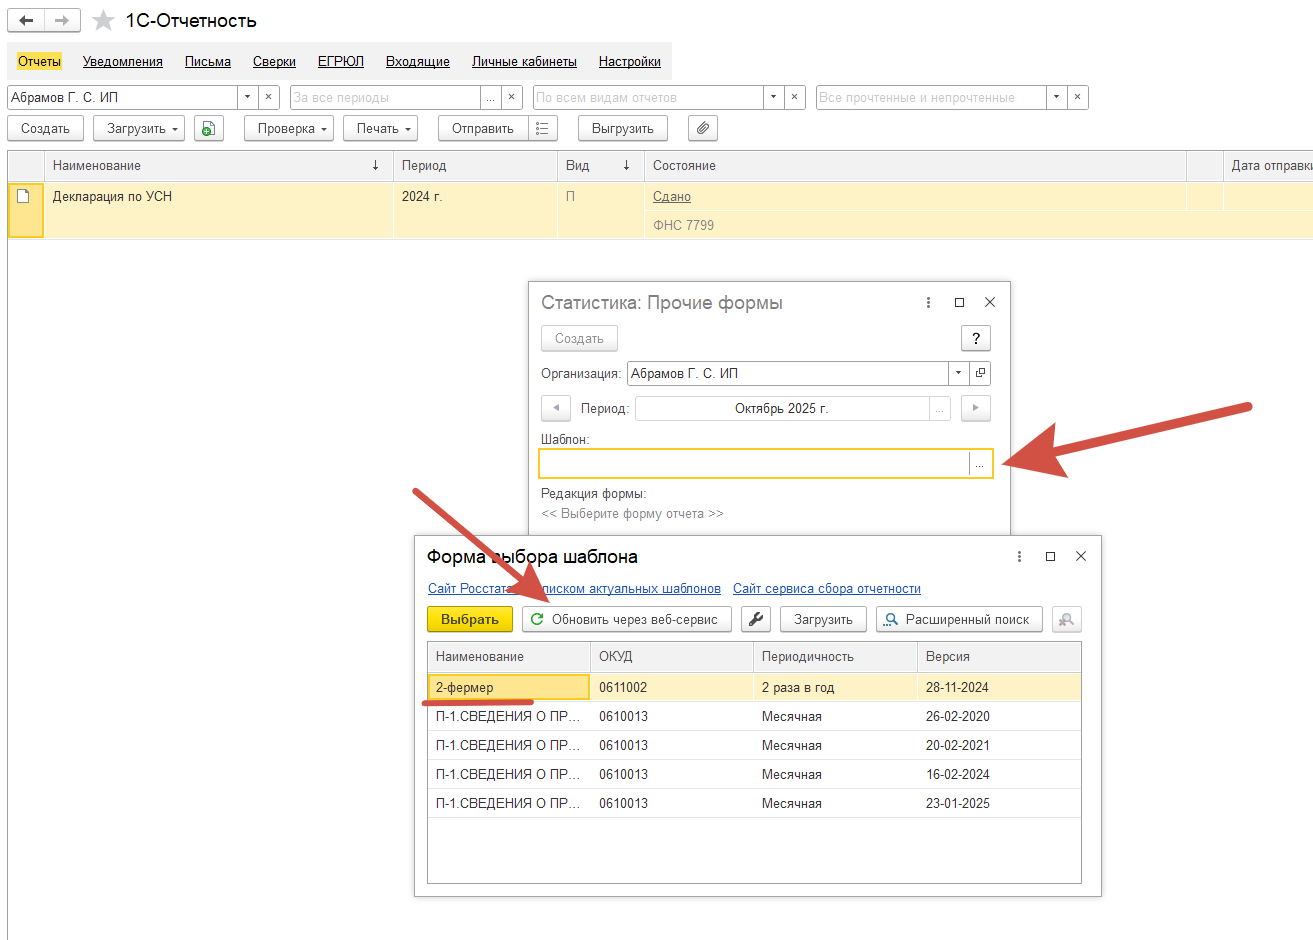The image size is (1313, 940).
Task: Click the green-plus document icon in the toolbar
Action: [x=208, y=128]
